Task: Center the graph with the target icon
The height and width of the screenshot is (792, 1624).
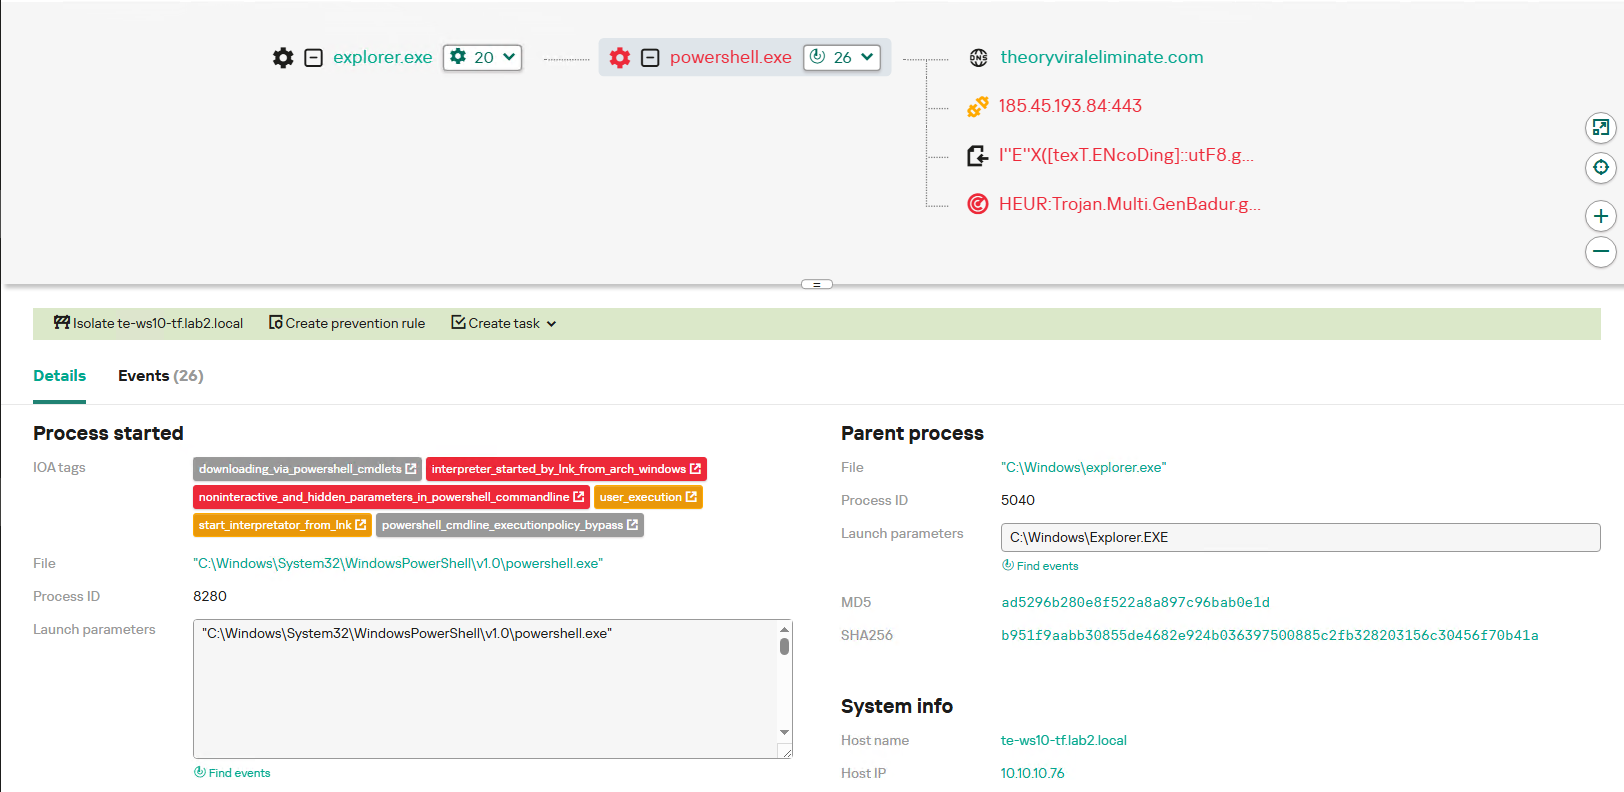Action: tap(1600, 168)
